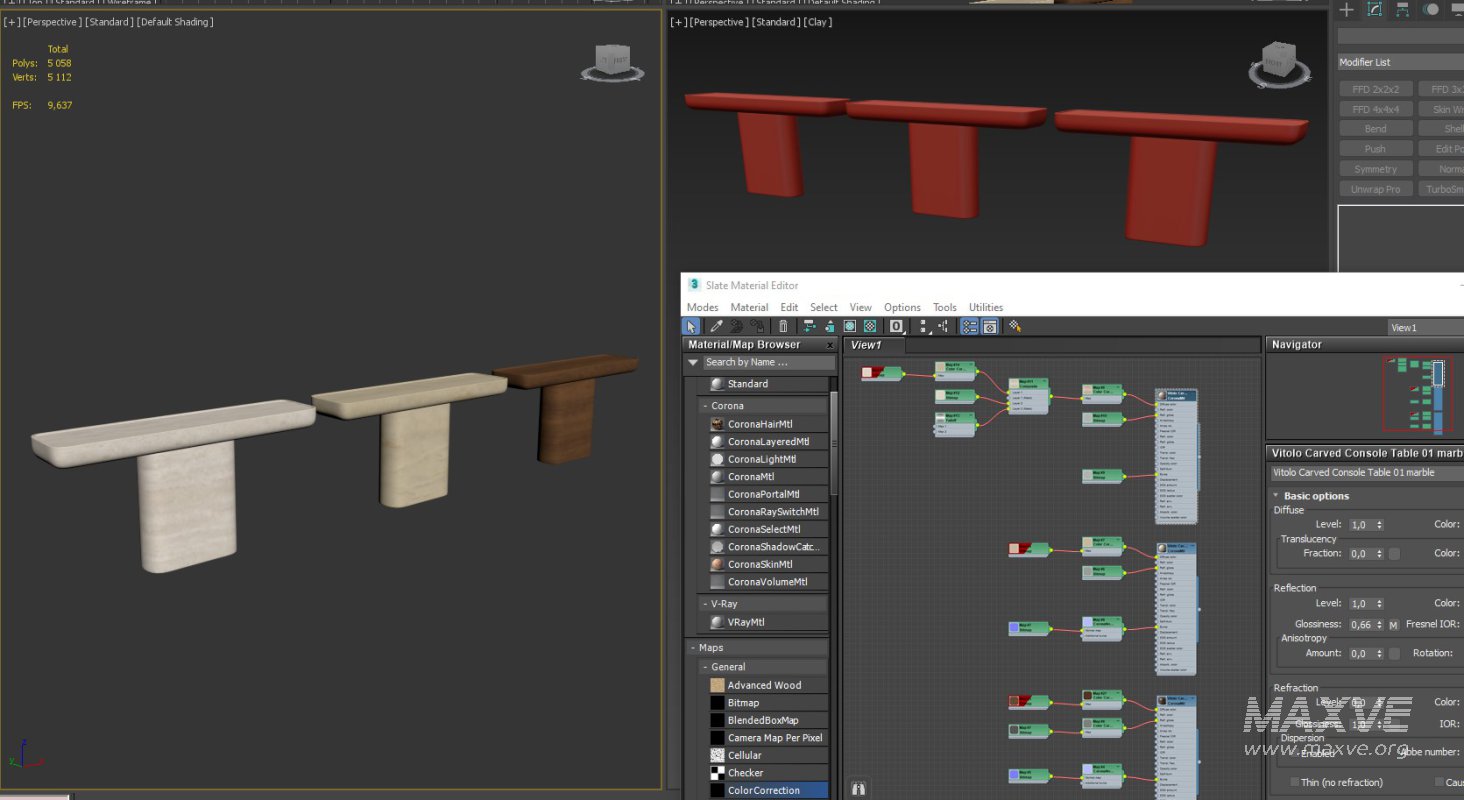1464x800 pixels.
Task: Click the Unwrap Pro modifier button
Action: pyautogui.click(x=1376, y=189)
